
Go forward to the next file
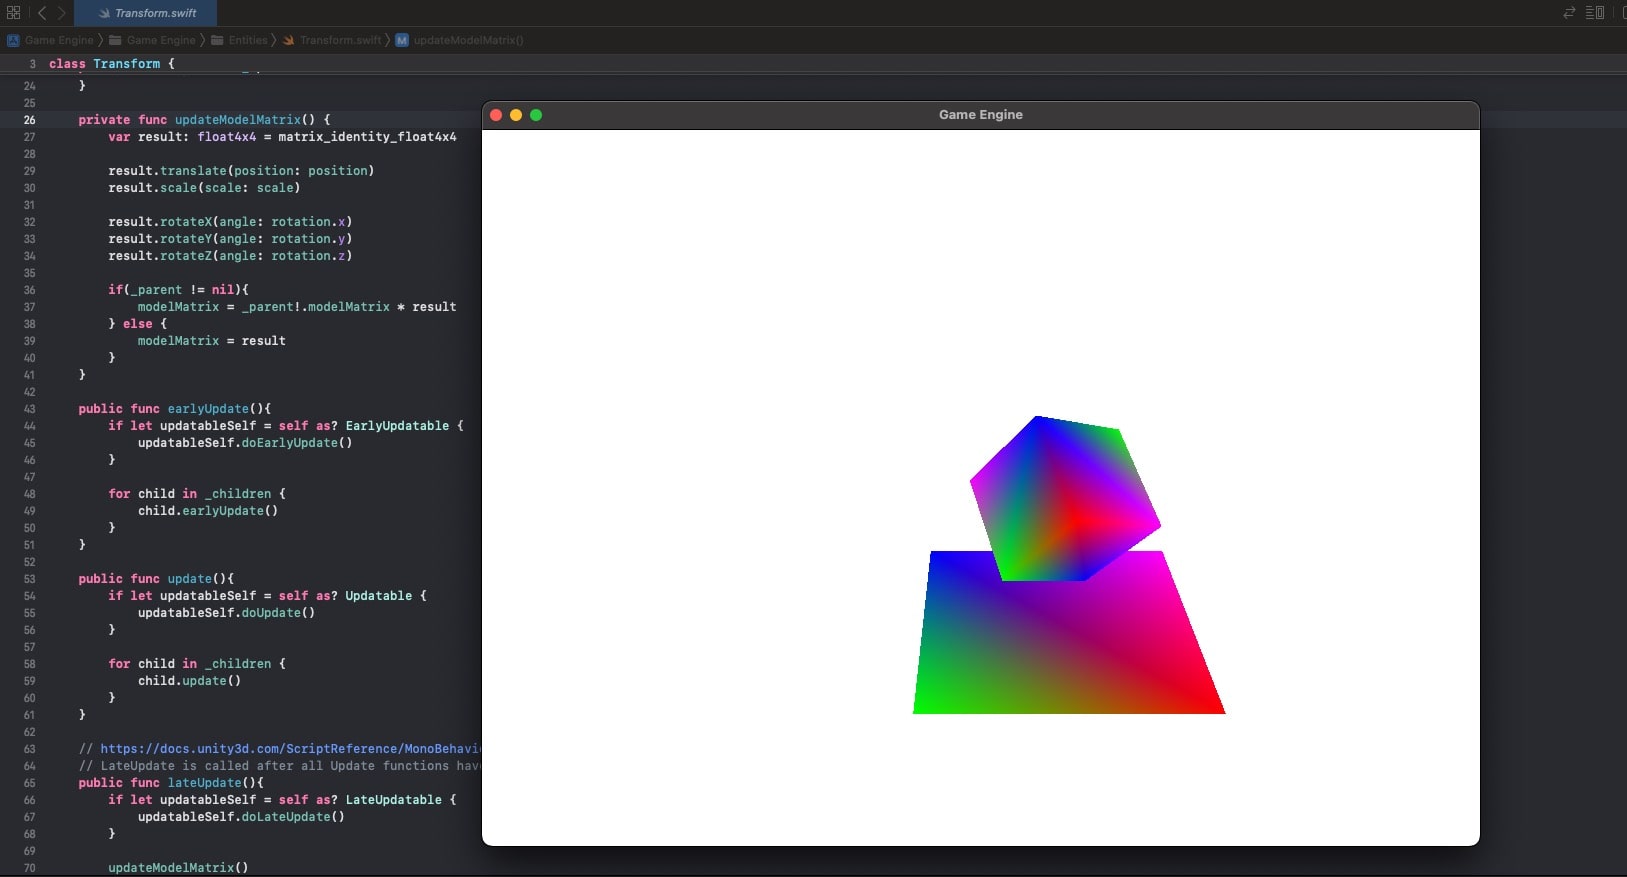(x=61, y=13)
